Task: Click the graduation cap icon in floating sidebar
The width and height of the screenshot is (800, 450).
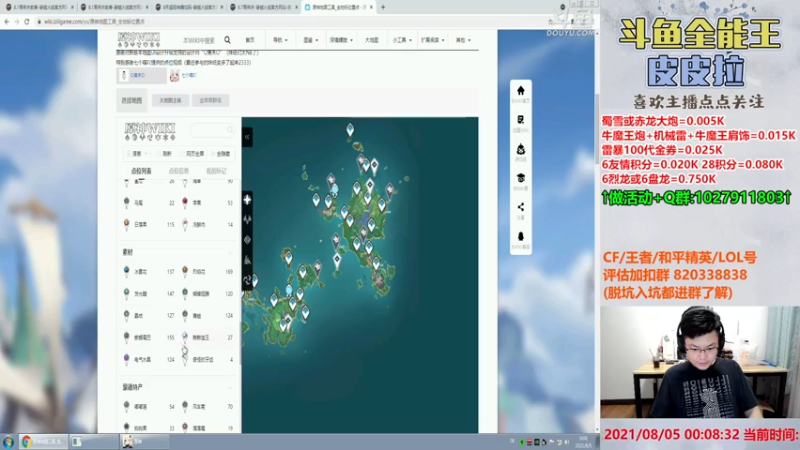Action: (520, 178)
